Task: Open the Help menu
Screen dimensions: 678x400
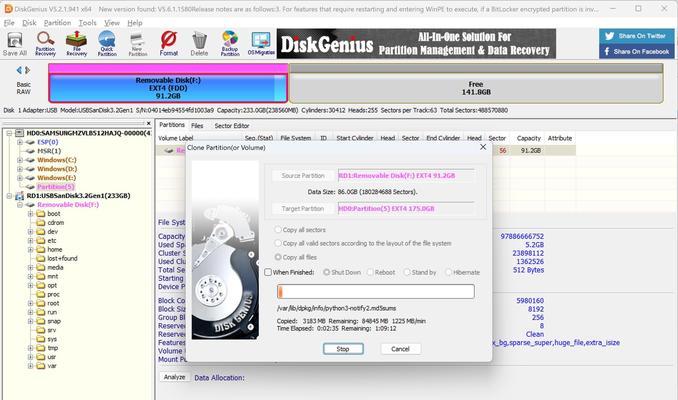Action: pyautogui.click(x=135, y=23)
